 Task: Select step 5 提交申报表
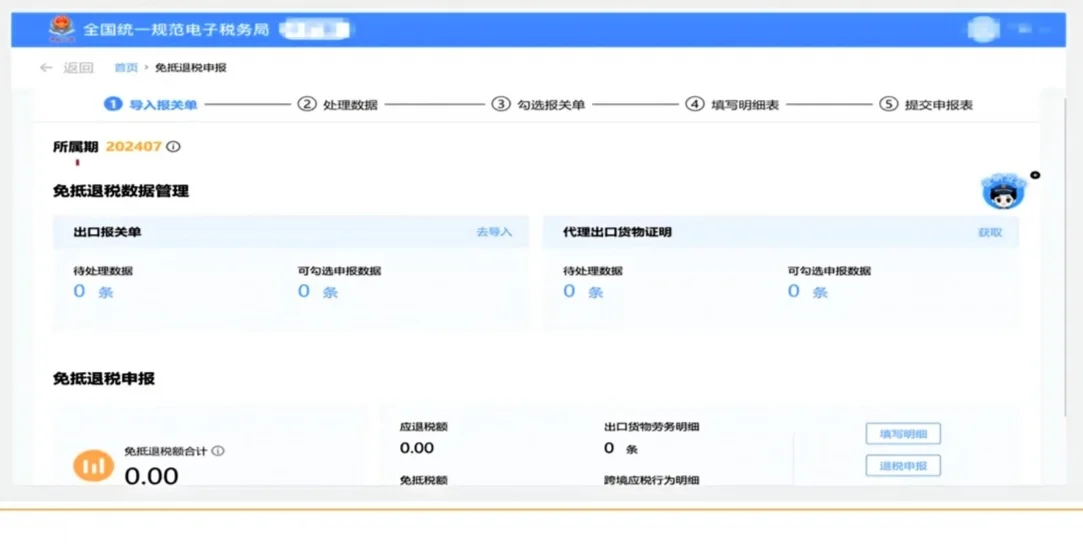[926, 104]
